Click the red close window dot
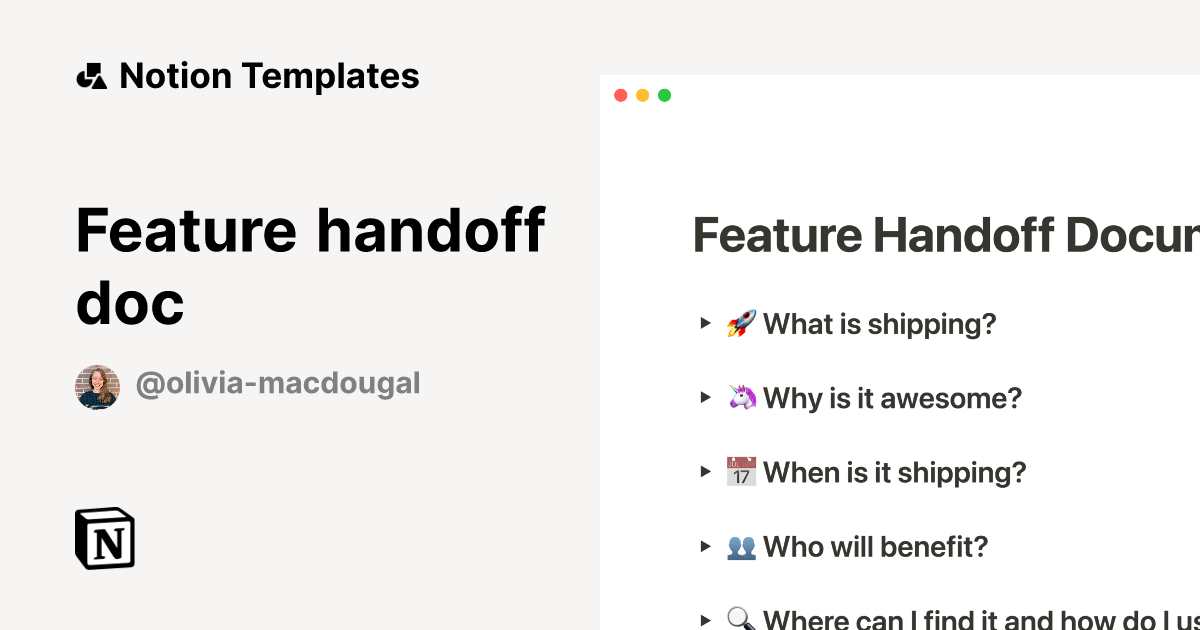The width and height of the screenshot is (1200, 630). point(620,96)
